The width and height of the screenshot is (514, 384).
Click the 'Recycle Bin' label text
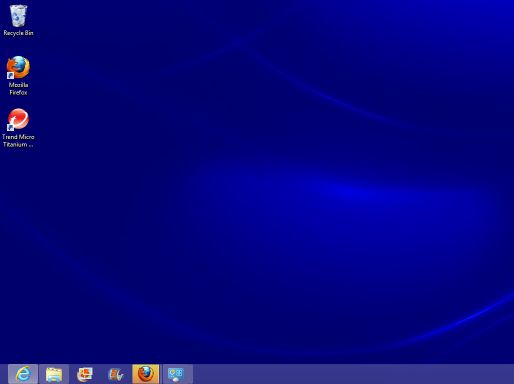(x=18, y=33)
